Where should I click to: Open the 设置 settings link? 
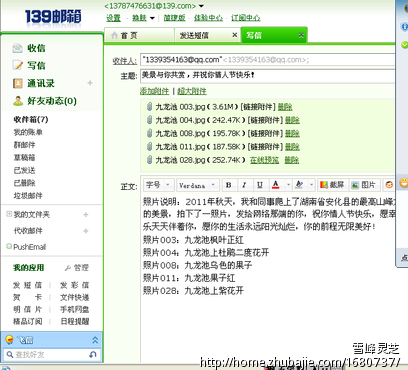pyautogui.click(x=113, y=18)
